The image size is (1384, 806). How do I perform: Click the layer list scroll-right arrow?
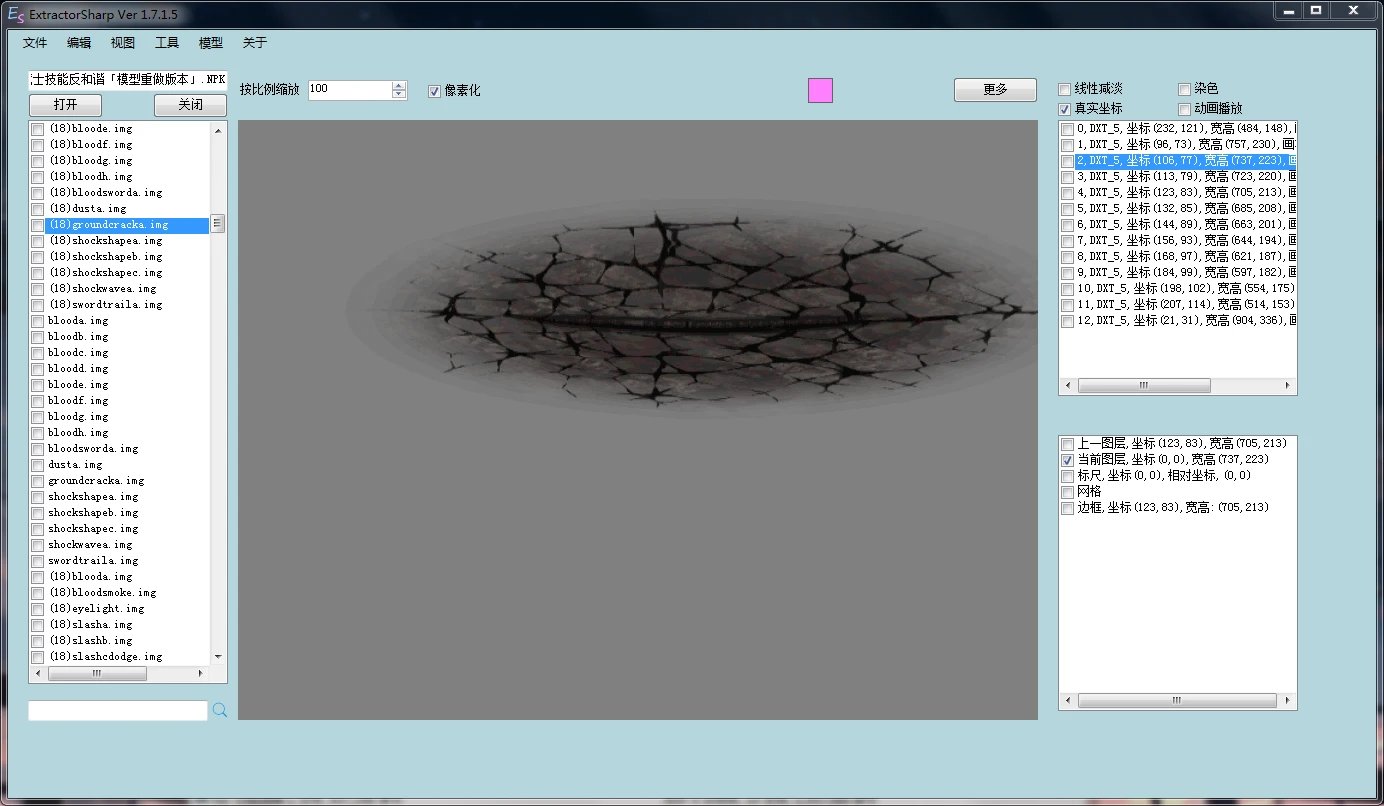pyautogui.click(x=1288, y=701)
